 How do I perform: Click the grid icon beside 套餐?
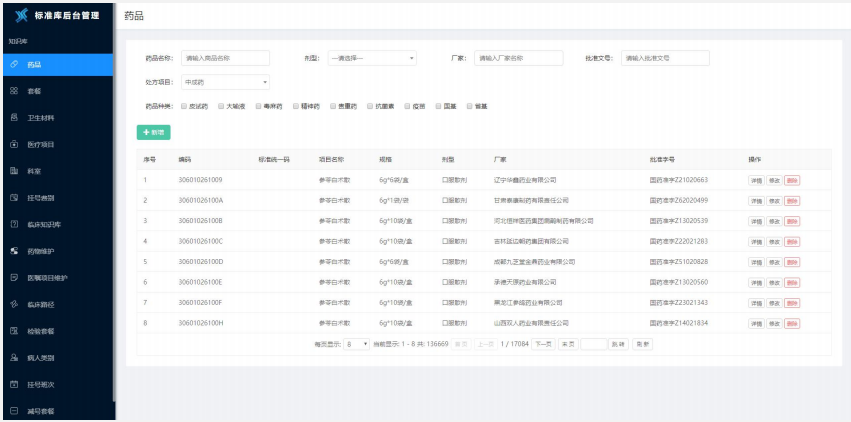coord(15,91)
